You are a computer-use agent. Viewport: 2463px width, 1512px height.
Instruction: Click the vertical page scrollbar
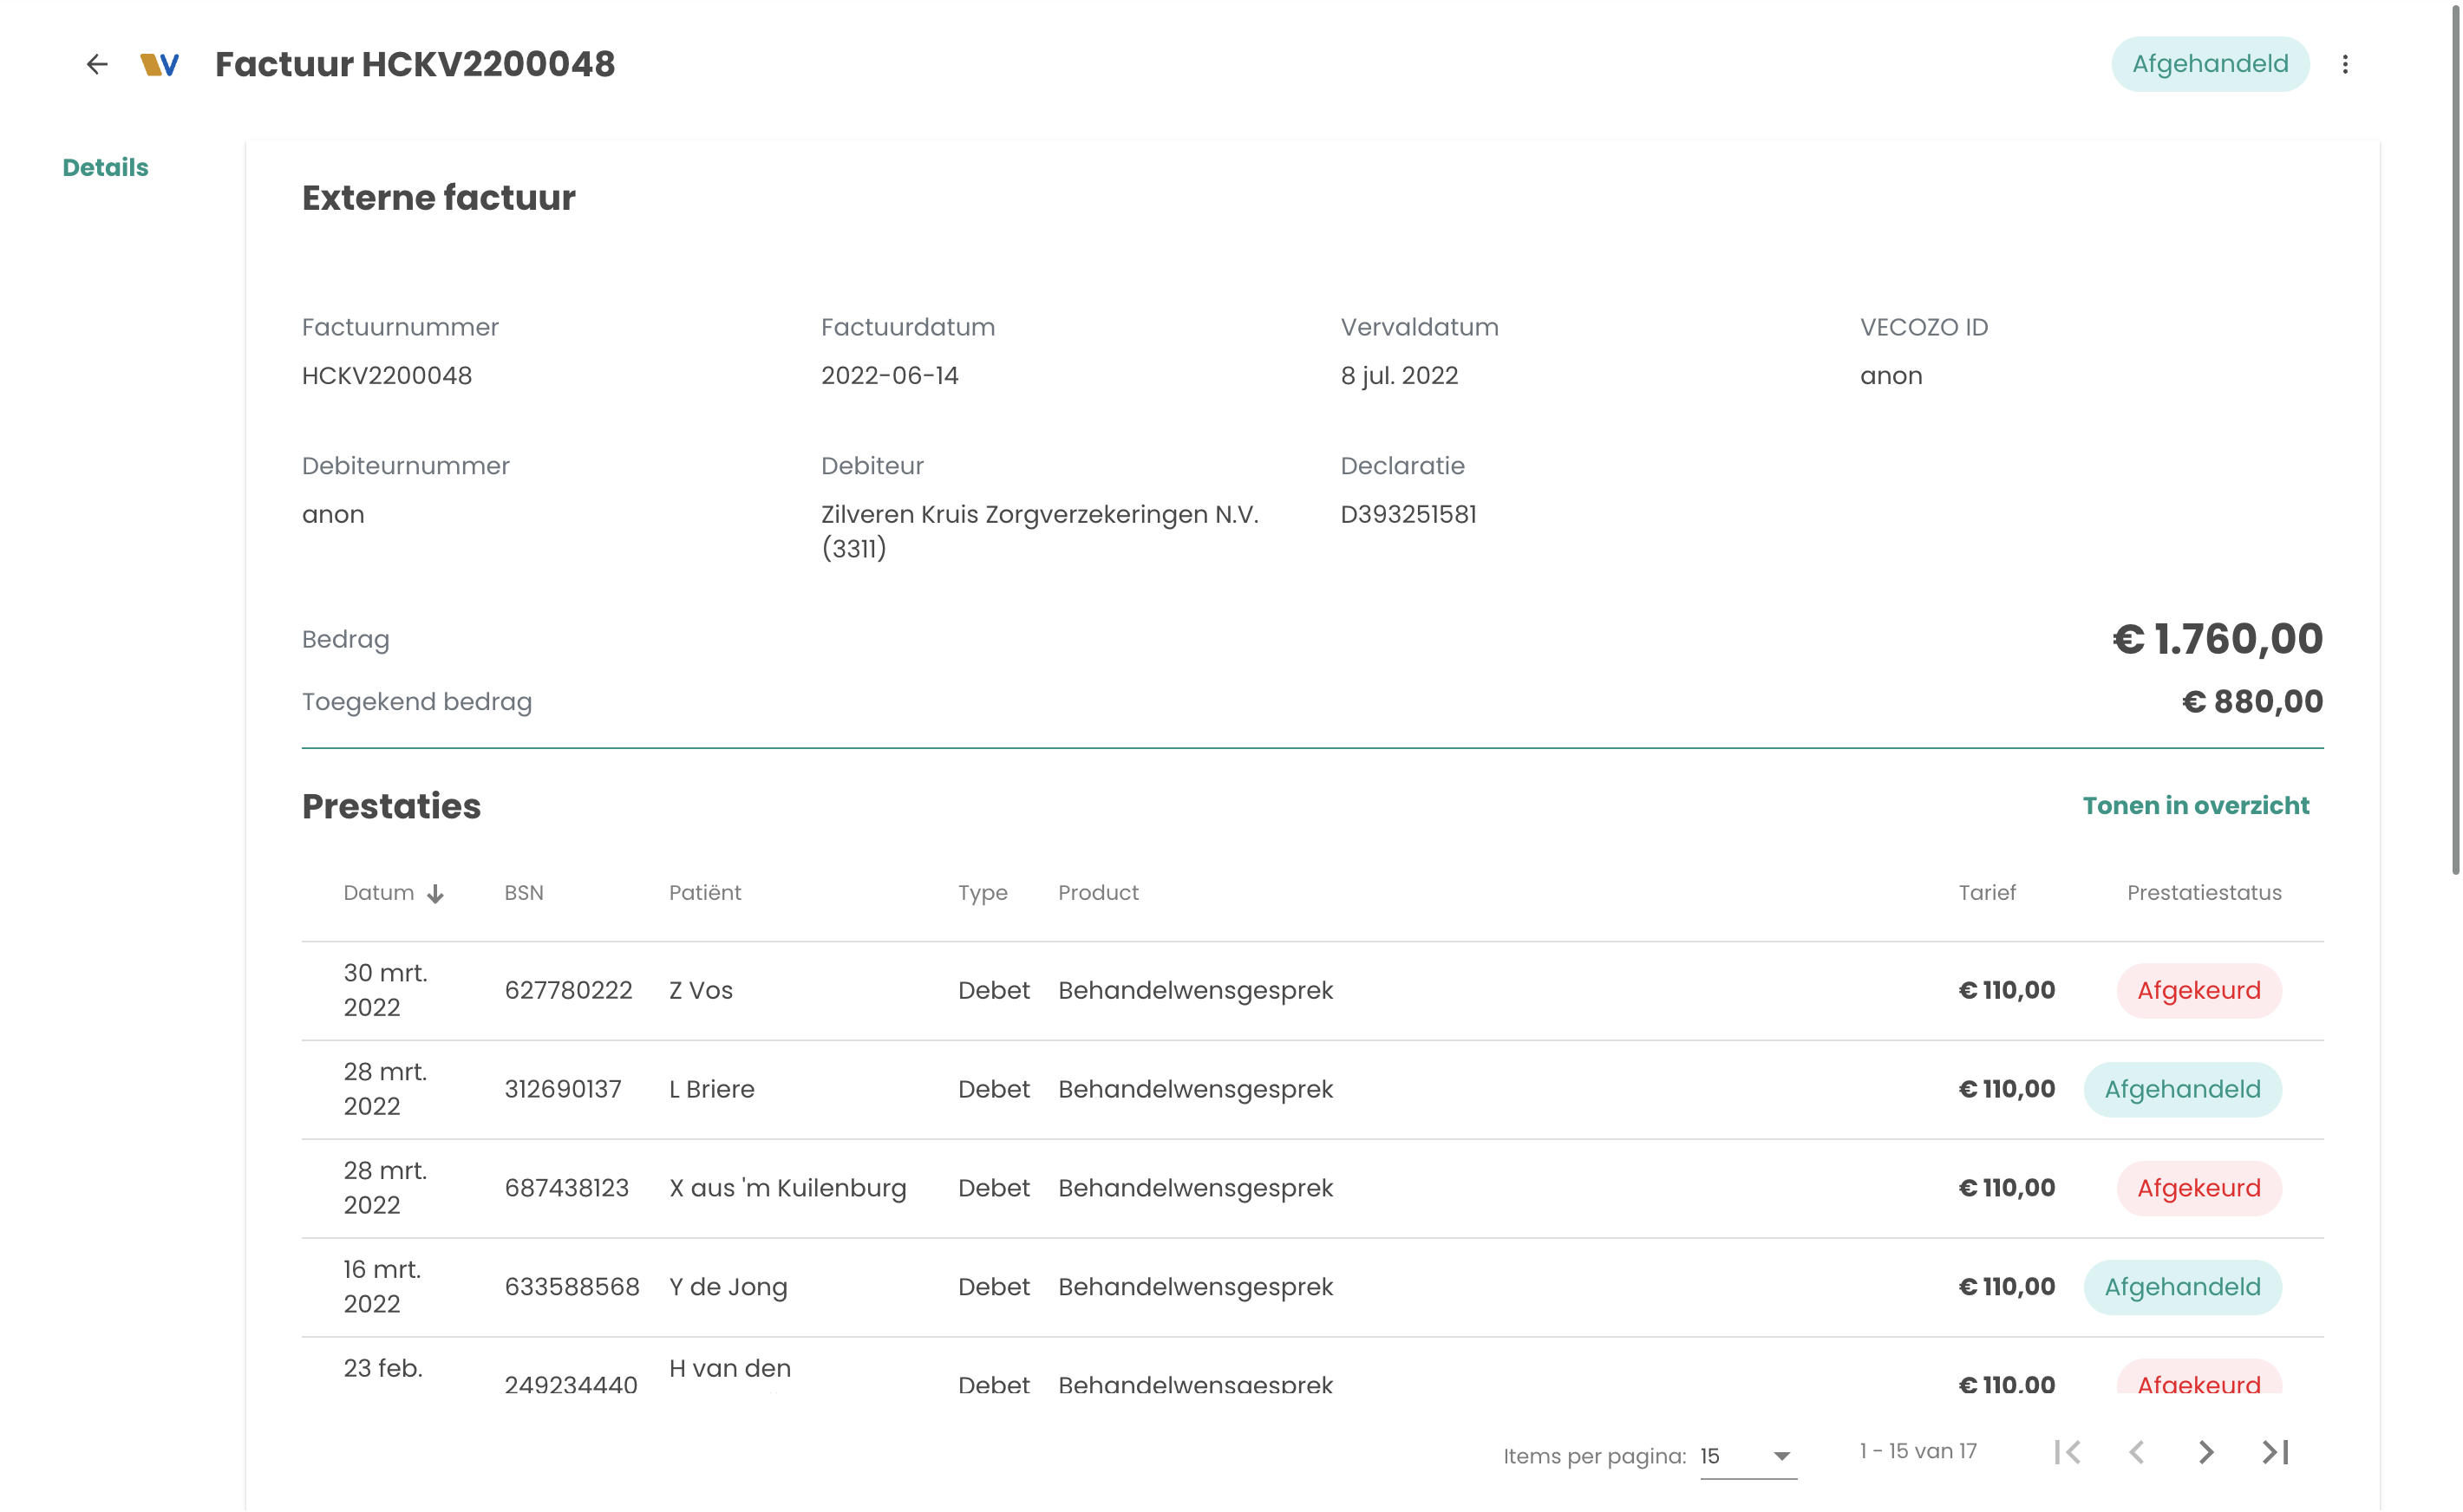click(2454, 440)
